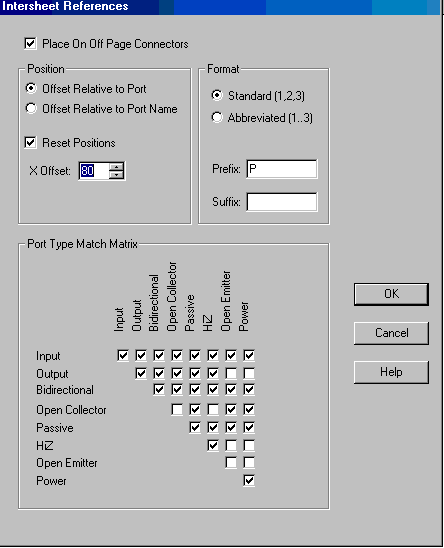Toggle Input row, Input column checkbox

click(x=123, y=355)
